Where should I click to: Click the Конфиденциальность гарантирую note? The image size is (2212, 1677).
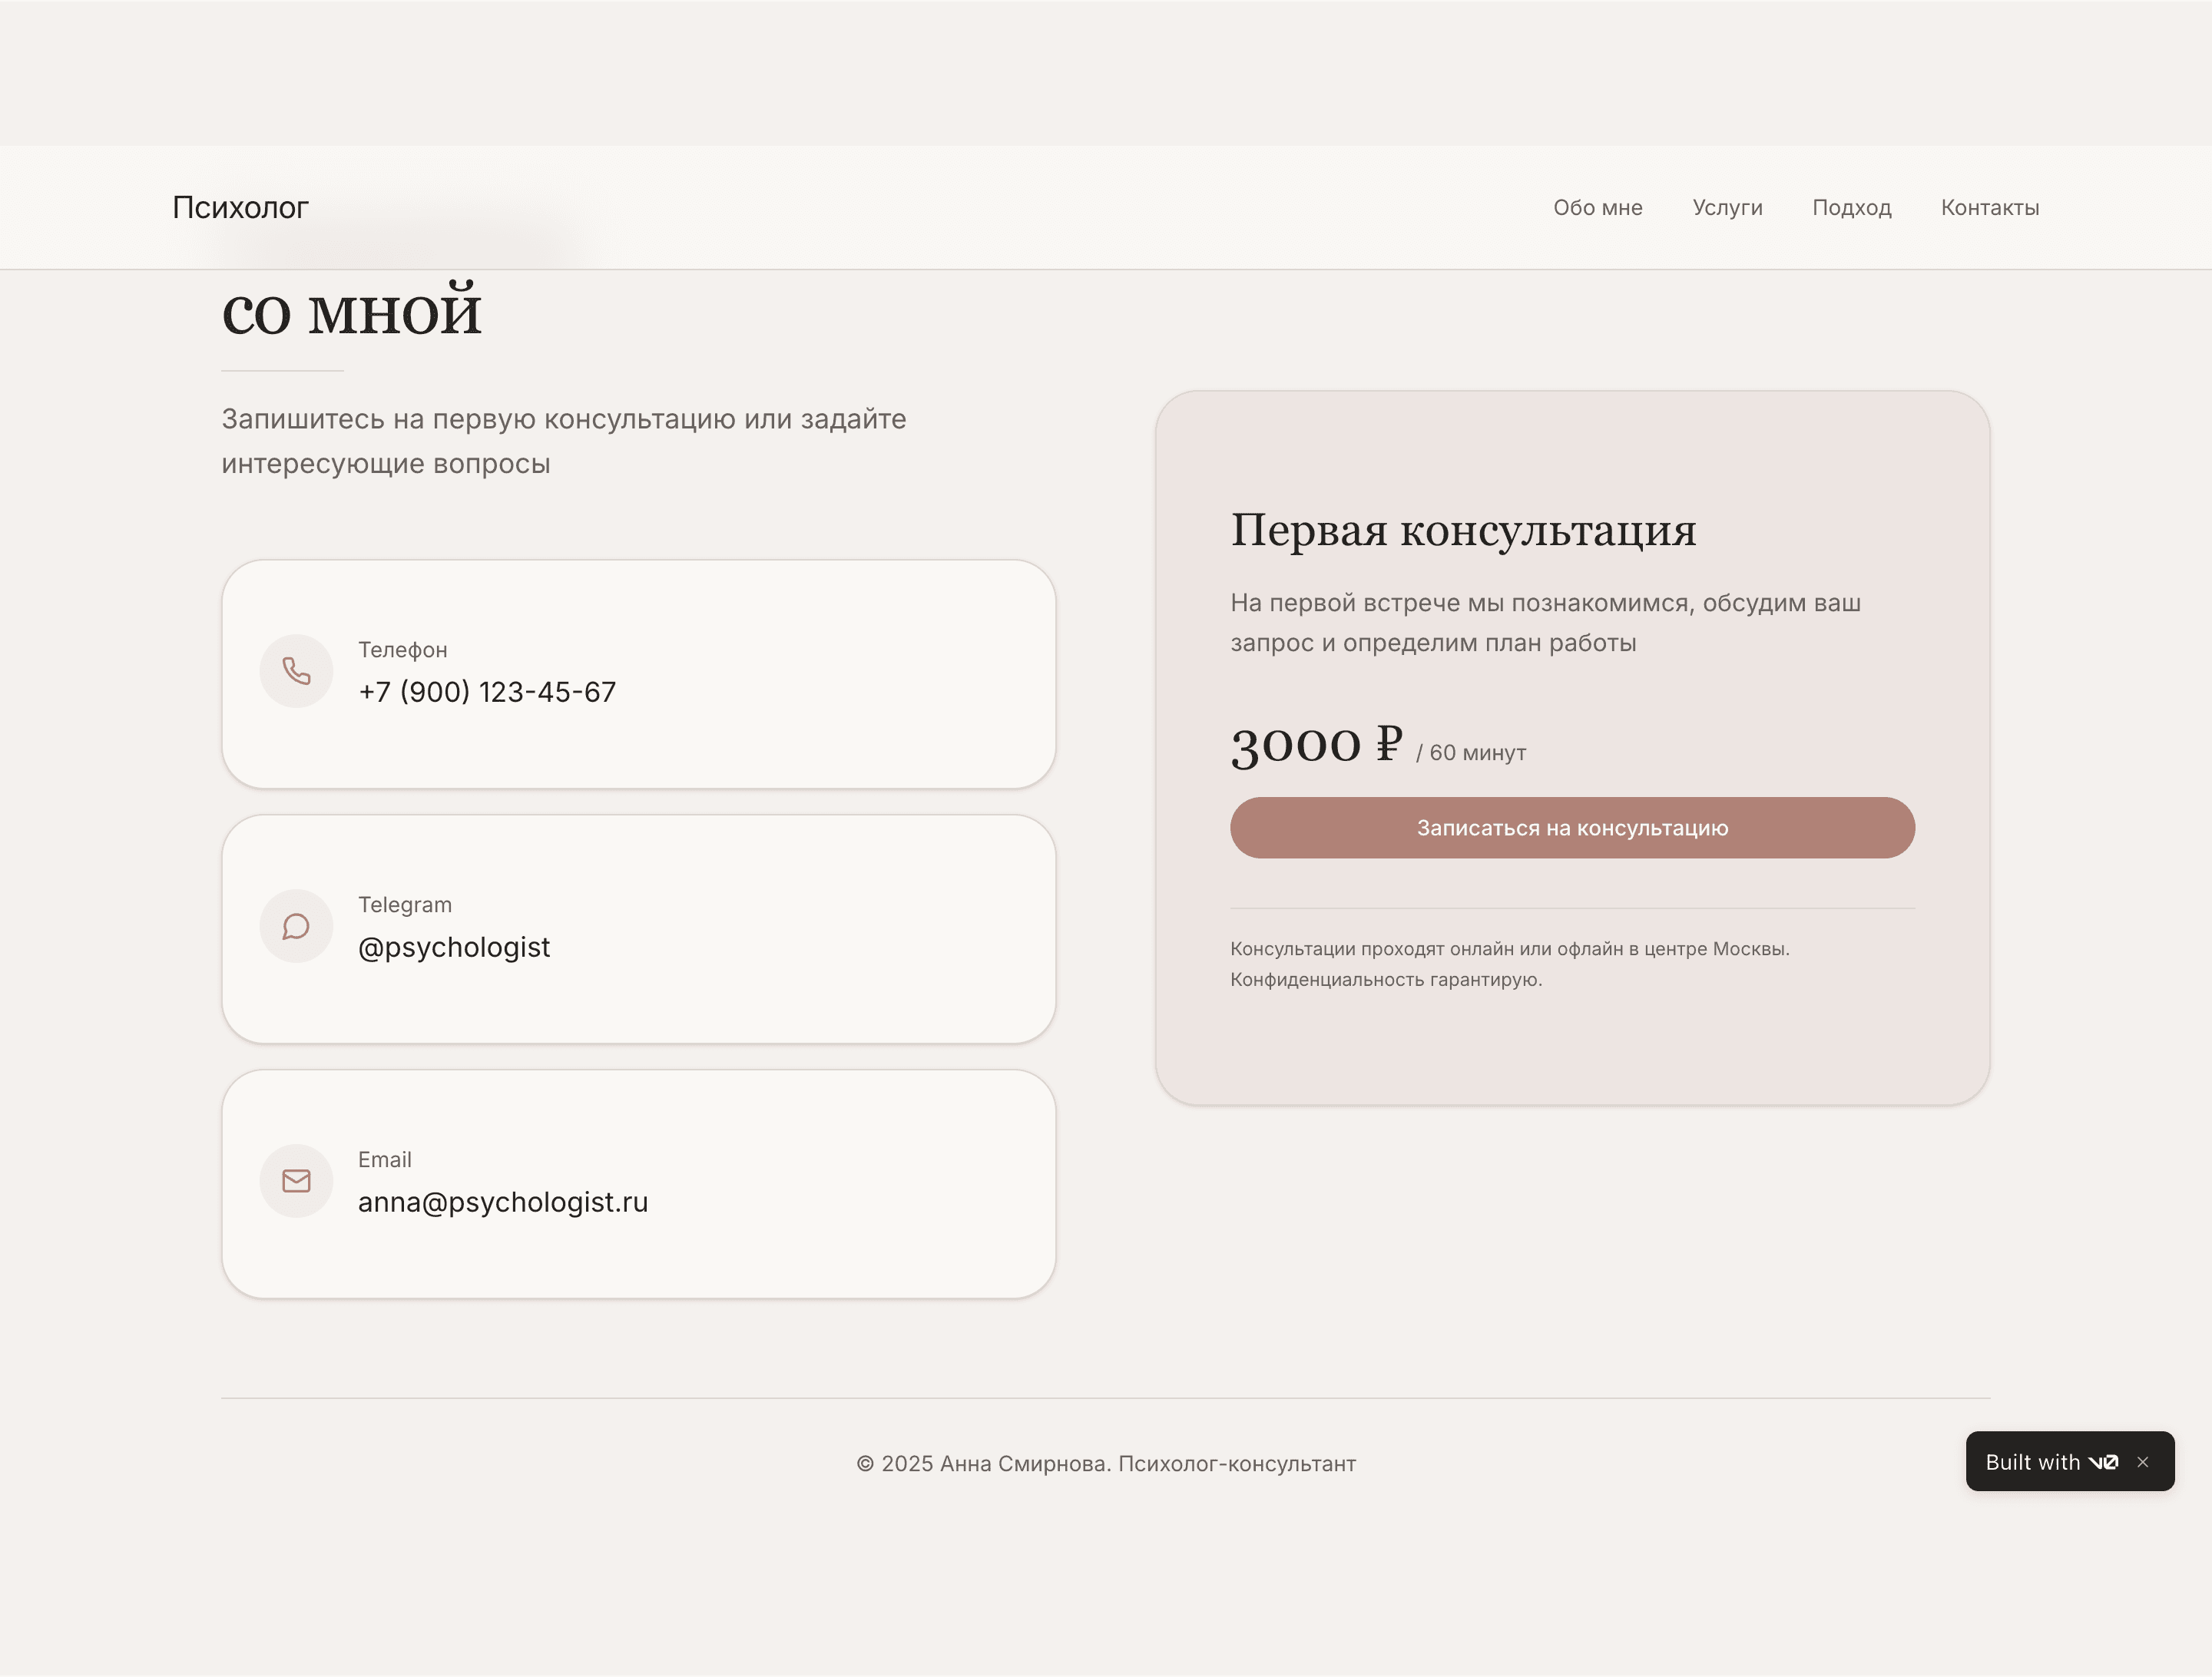(x=1386, y=980)
